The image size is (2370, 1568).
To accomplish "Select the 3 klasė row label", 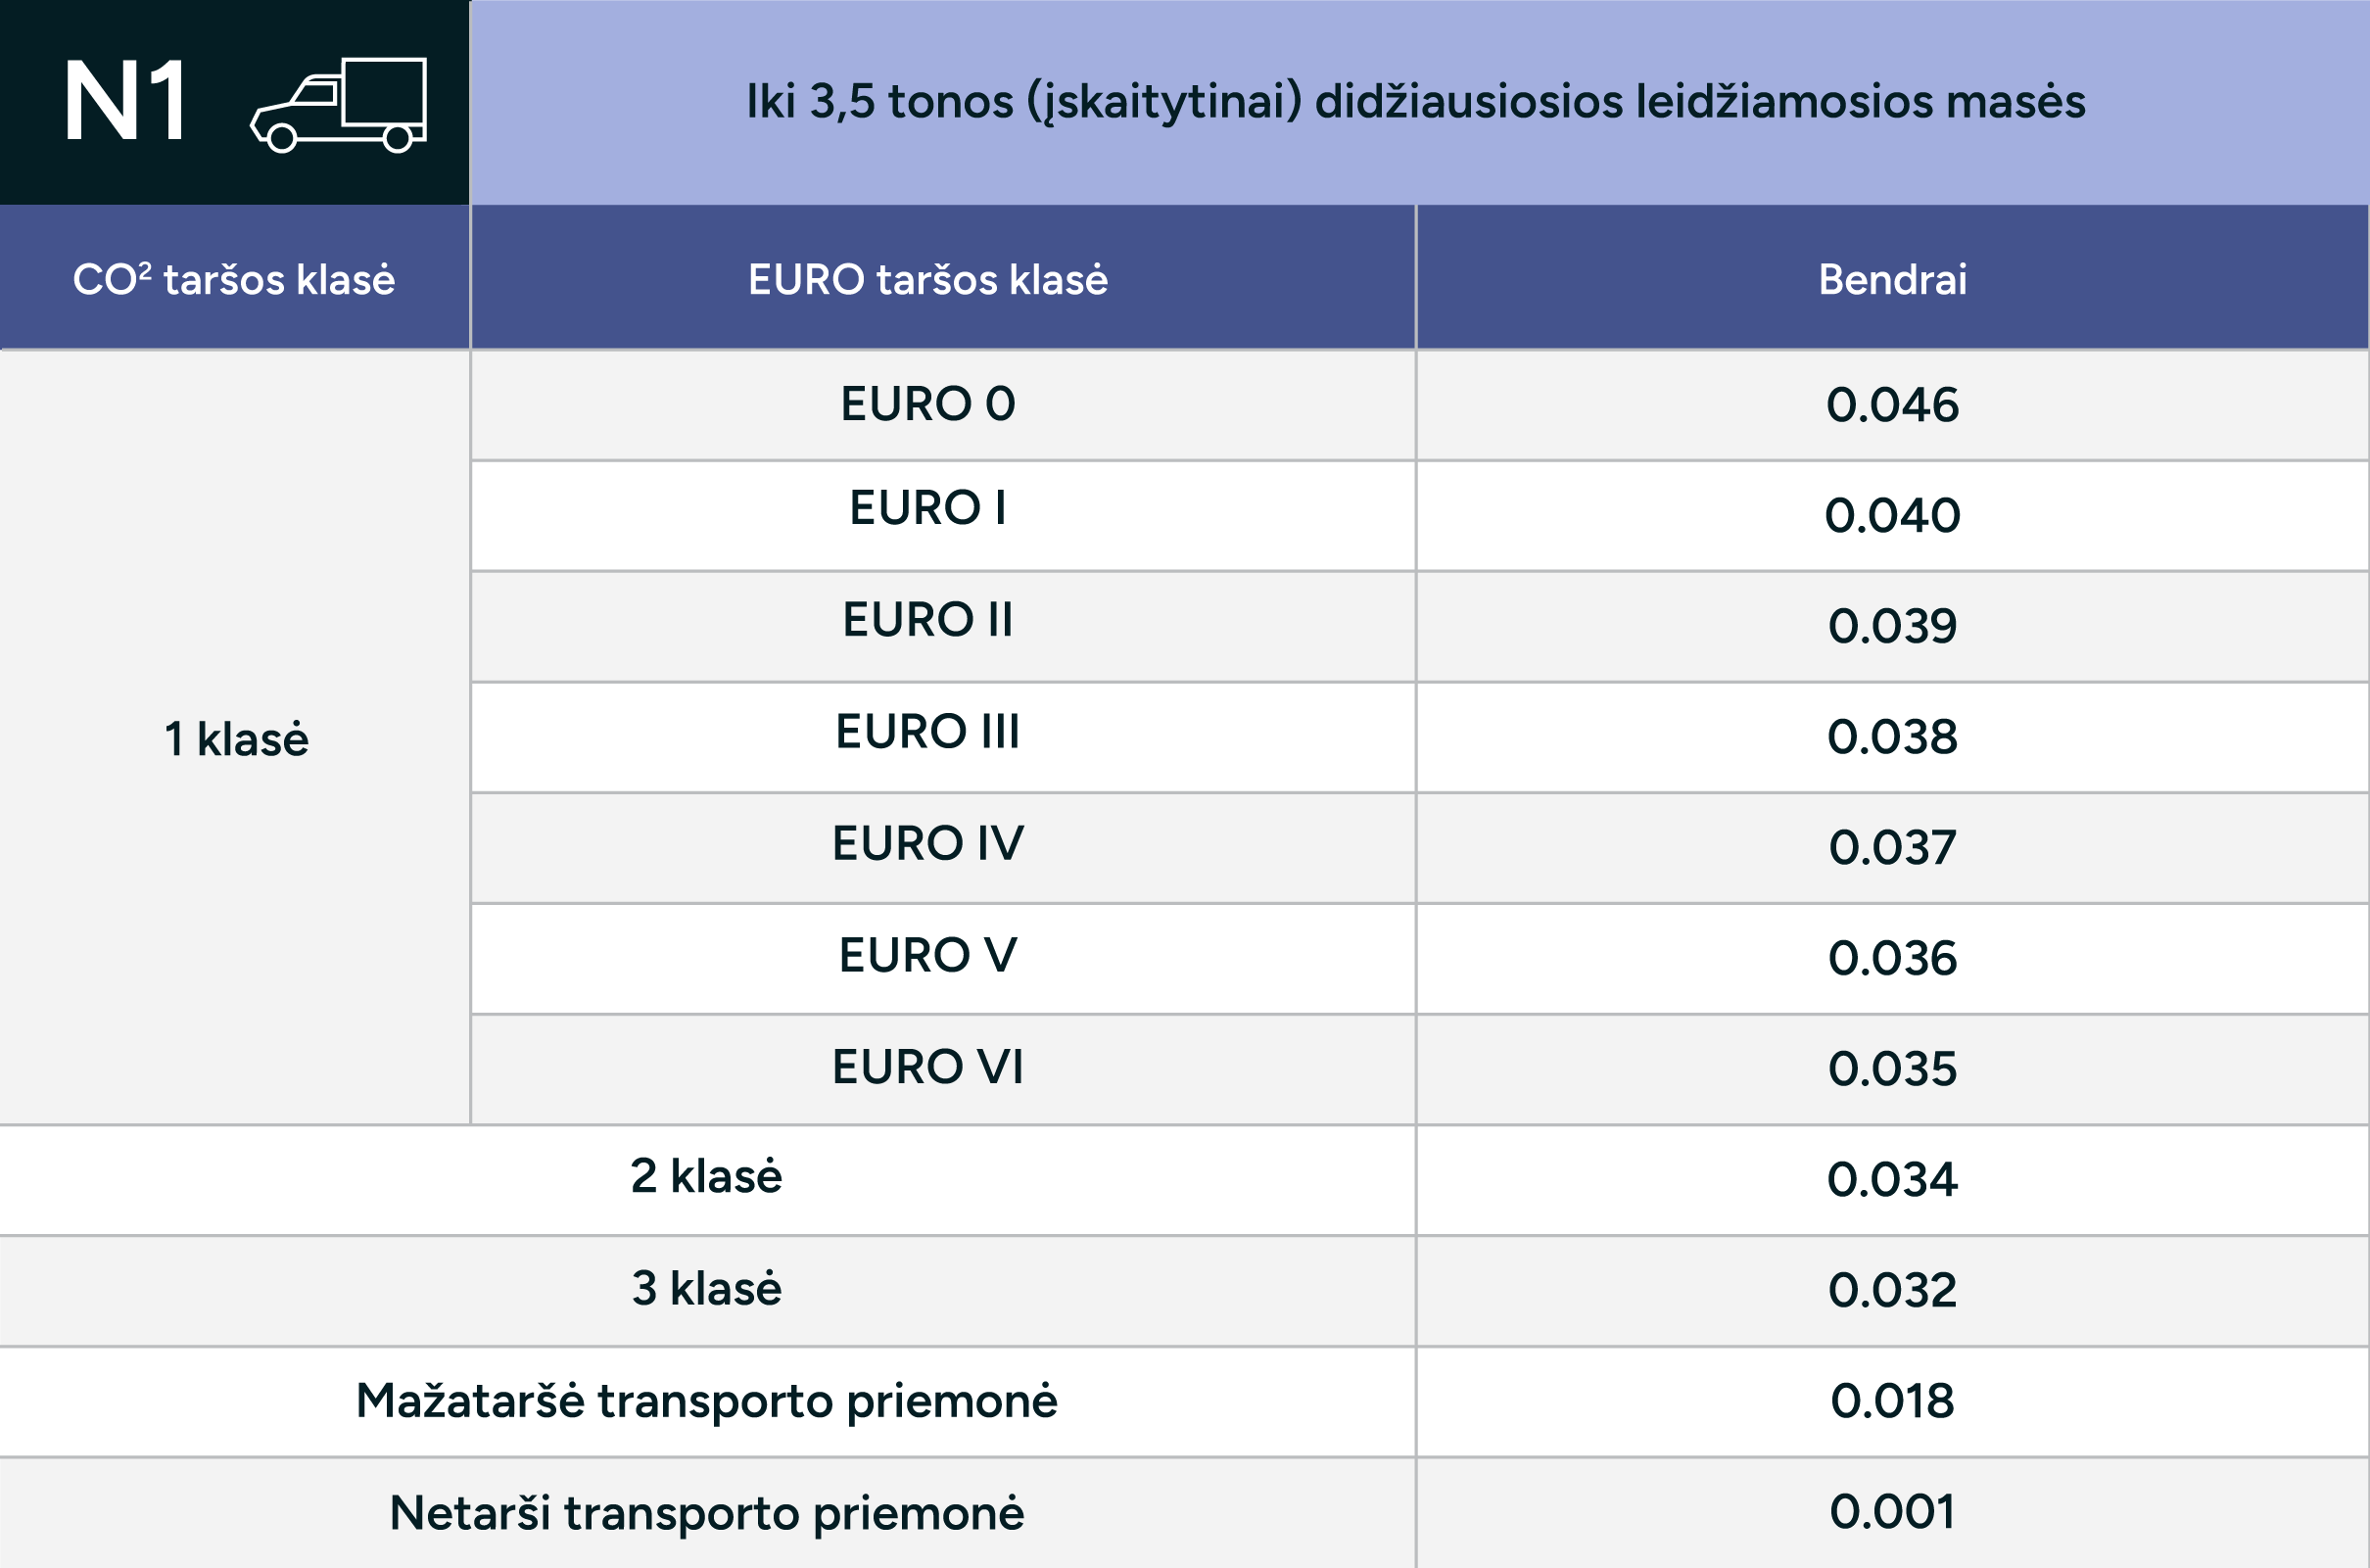I will pos(706,1288).
